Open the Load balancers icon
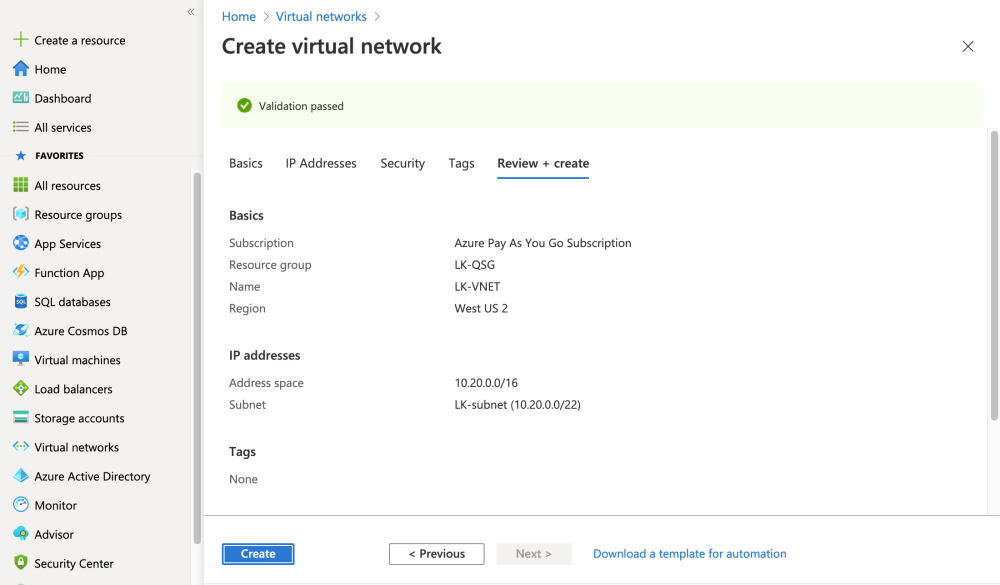 click(x=20, y=388)
